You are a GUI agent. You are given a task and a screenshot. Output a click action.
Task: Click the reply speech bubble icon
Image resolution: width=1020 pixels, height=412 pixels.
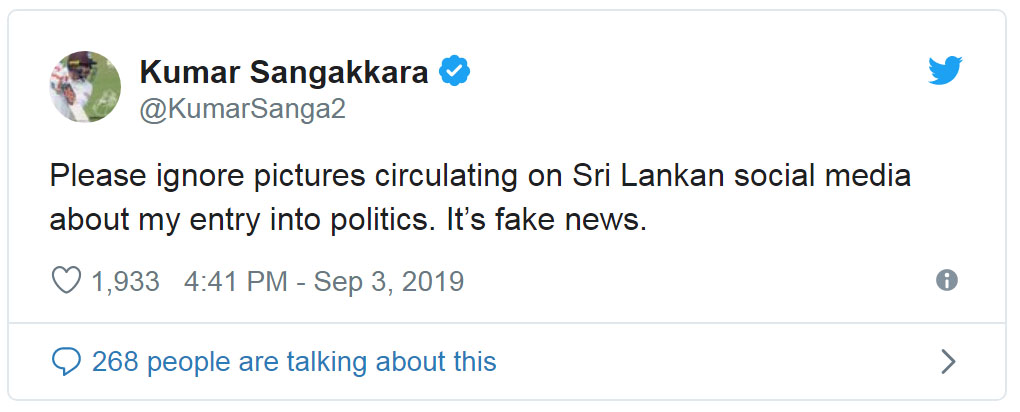pyautogui.click(x=66, y=361)
